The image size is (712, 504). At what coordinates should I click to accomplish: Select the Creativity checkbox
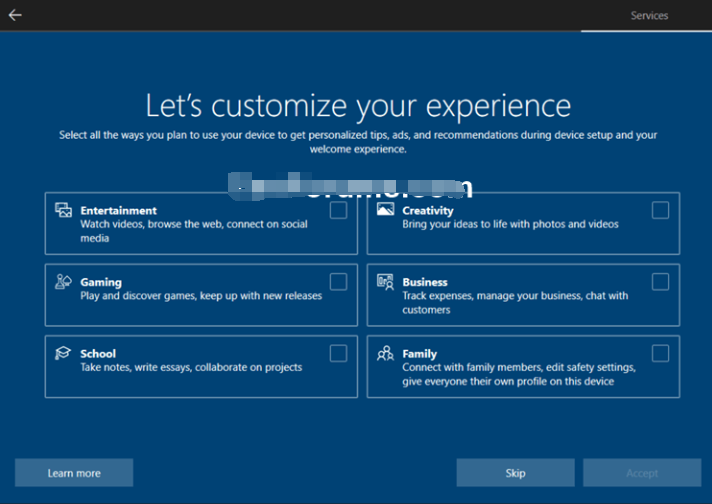(660, 210)
